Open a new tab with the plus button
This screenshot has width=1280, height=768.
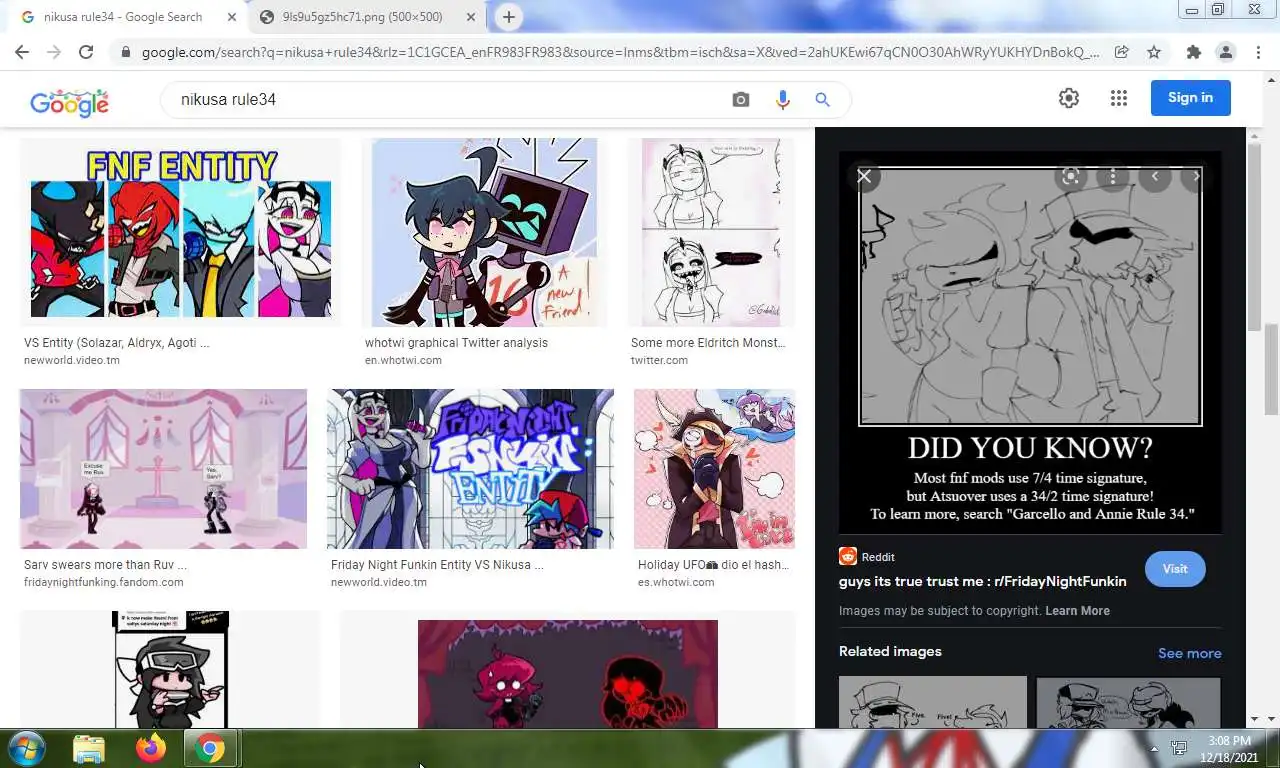point(509,17)
